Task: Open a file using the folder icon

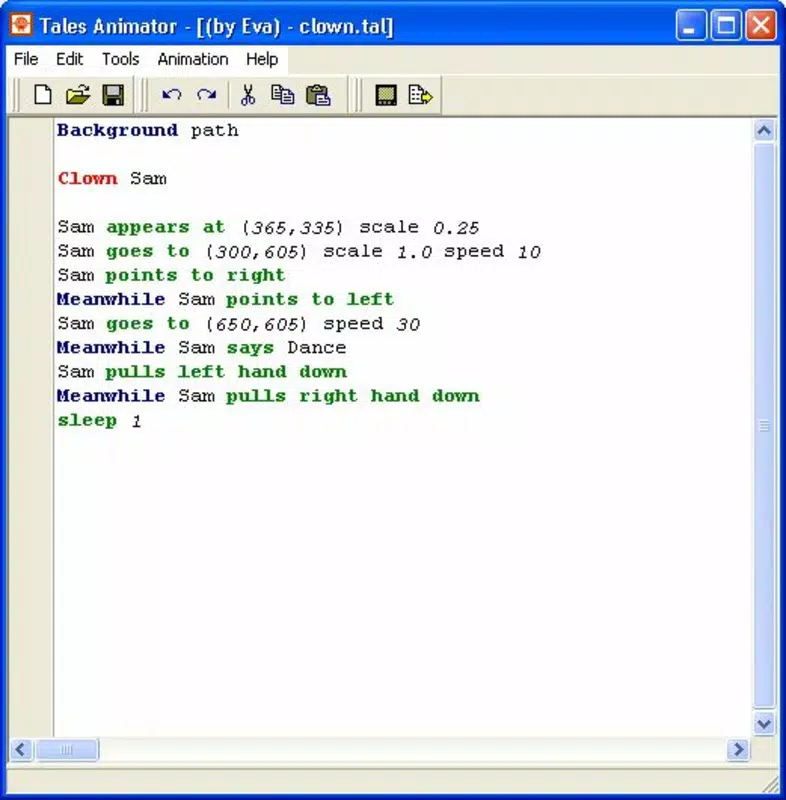Action: [78, 95]
